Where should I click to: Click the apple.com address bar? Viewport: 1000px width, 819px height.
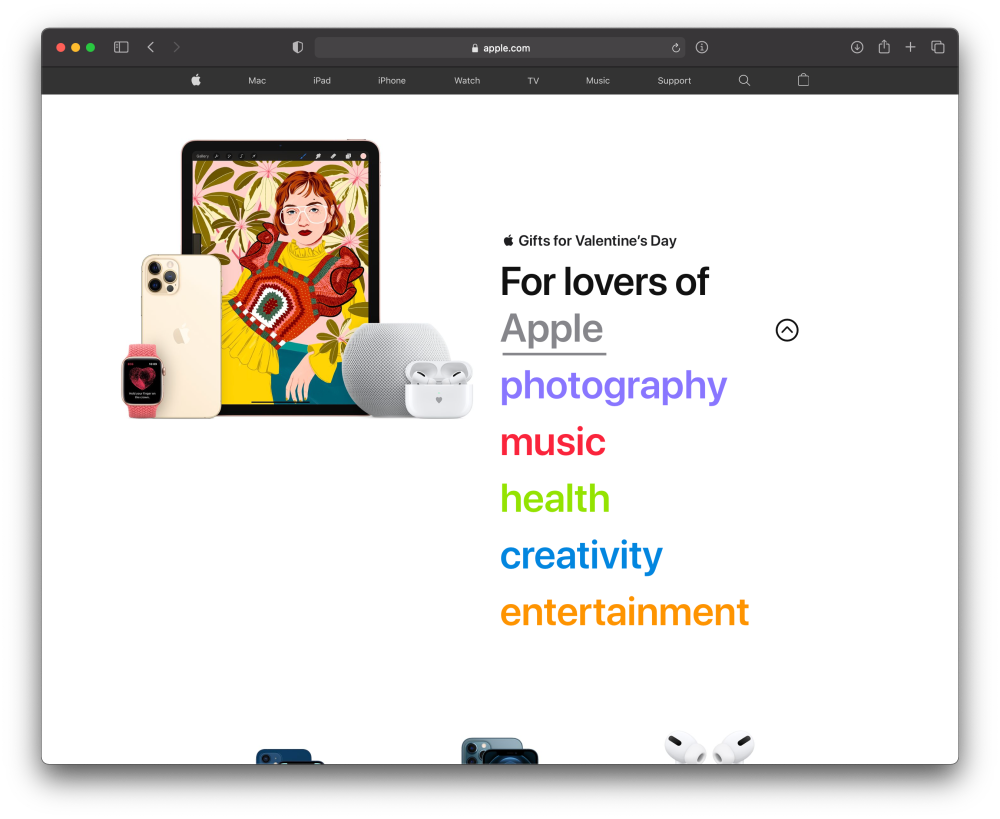click(x=500, y=48)
